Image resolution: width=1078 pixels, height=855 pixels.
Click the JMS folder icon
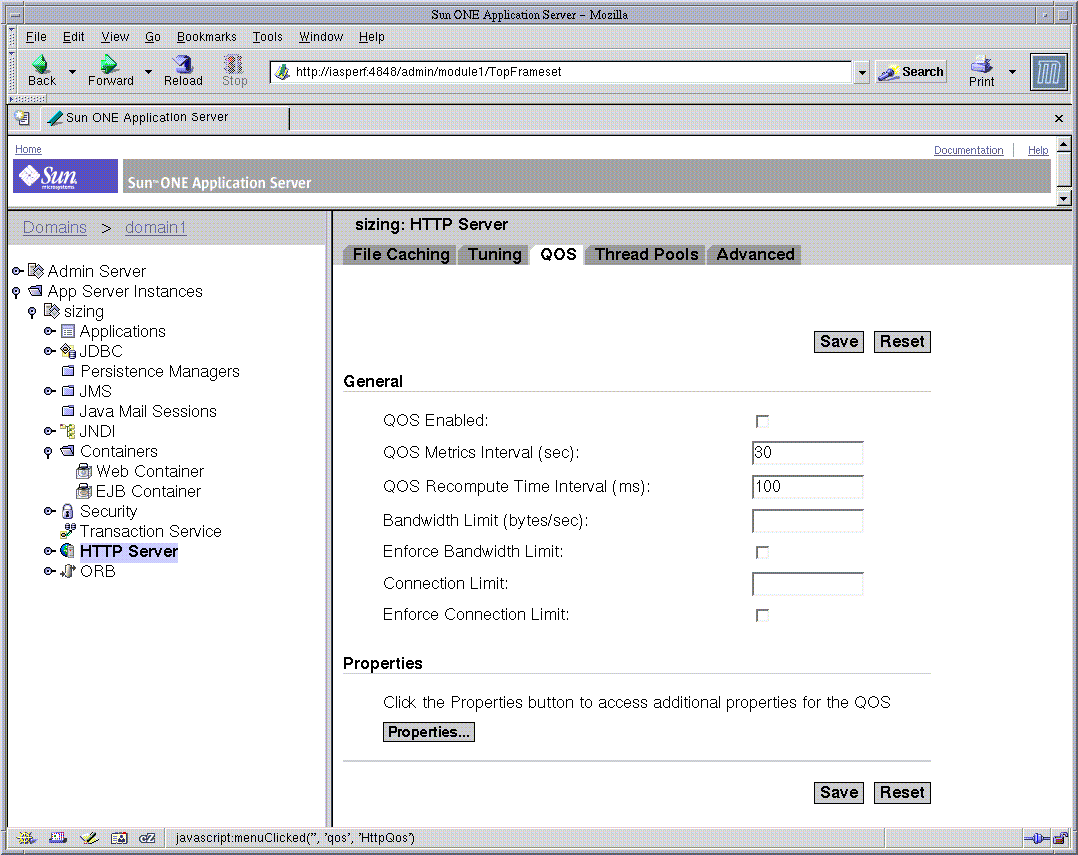68,391
